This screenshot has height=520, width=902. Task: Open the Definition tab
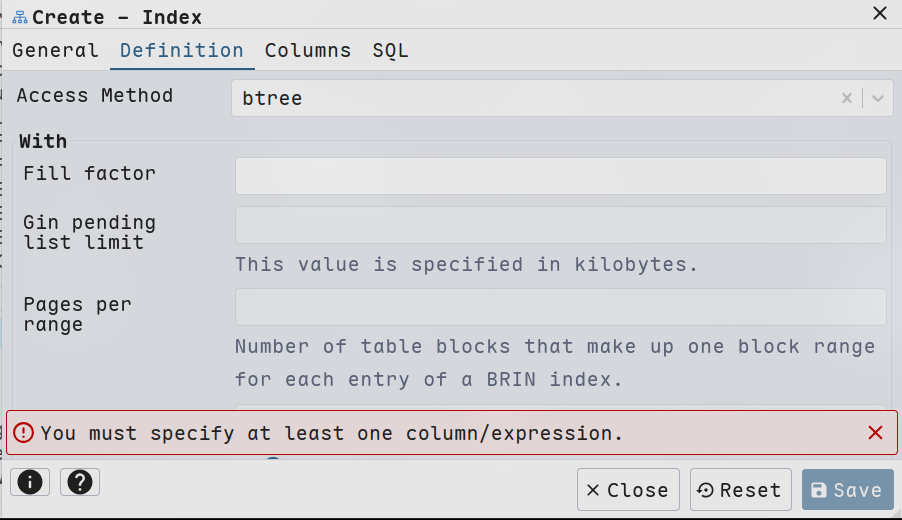[x=182, y=50]
